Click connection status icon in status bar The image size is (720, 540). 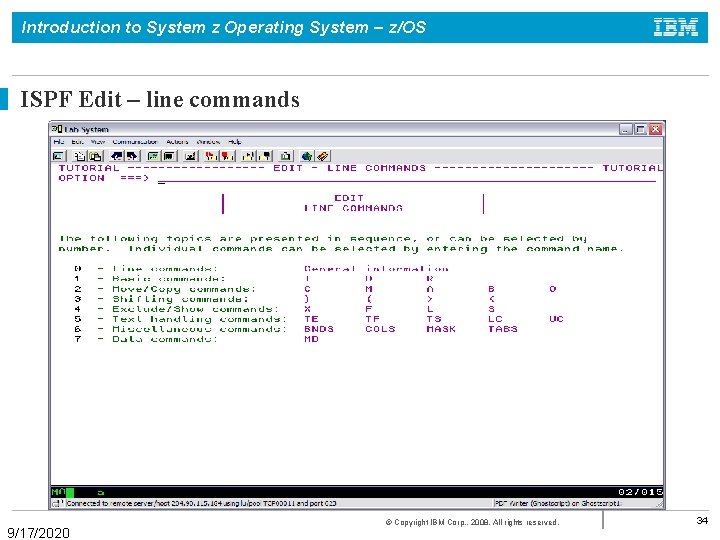pos(57,503)
